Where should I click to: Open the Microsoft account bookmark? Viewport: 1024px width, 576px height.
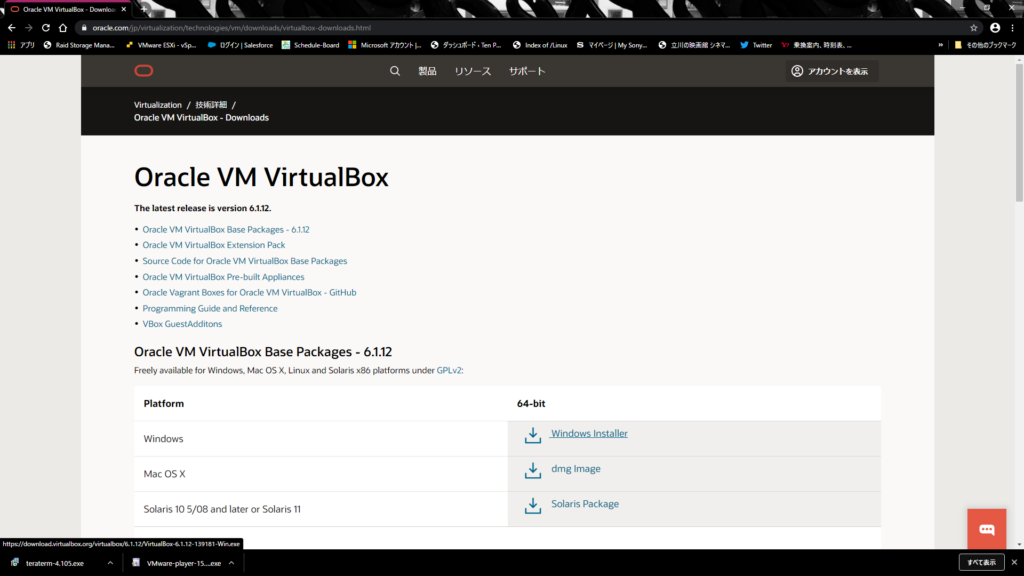pos(385,45)
